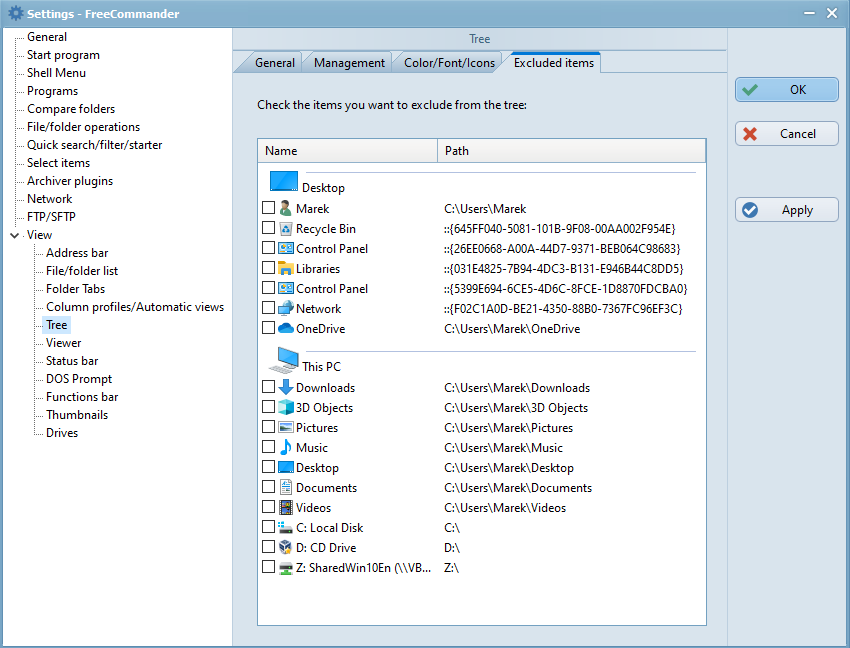The width and height of the screenshot is (850, 648).
Task: Click the Music note icon
Action: point(286,447)
